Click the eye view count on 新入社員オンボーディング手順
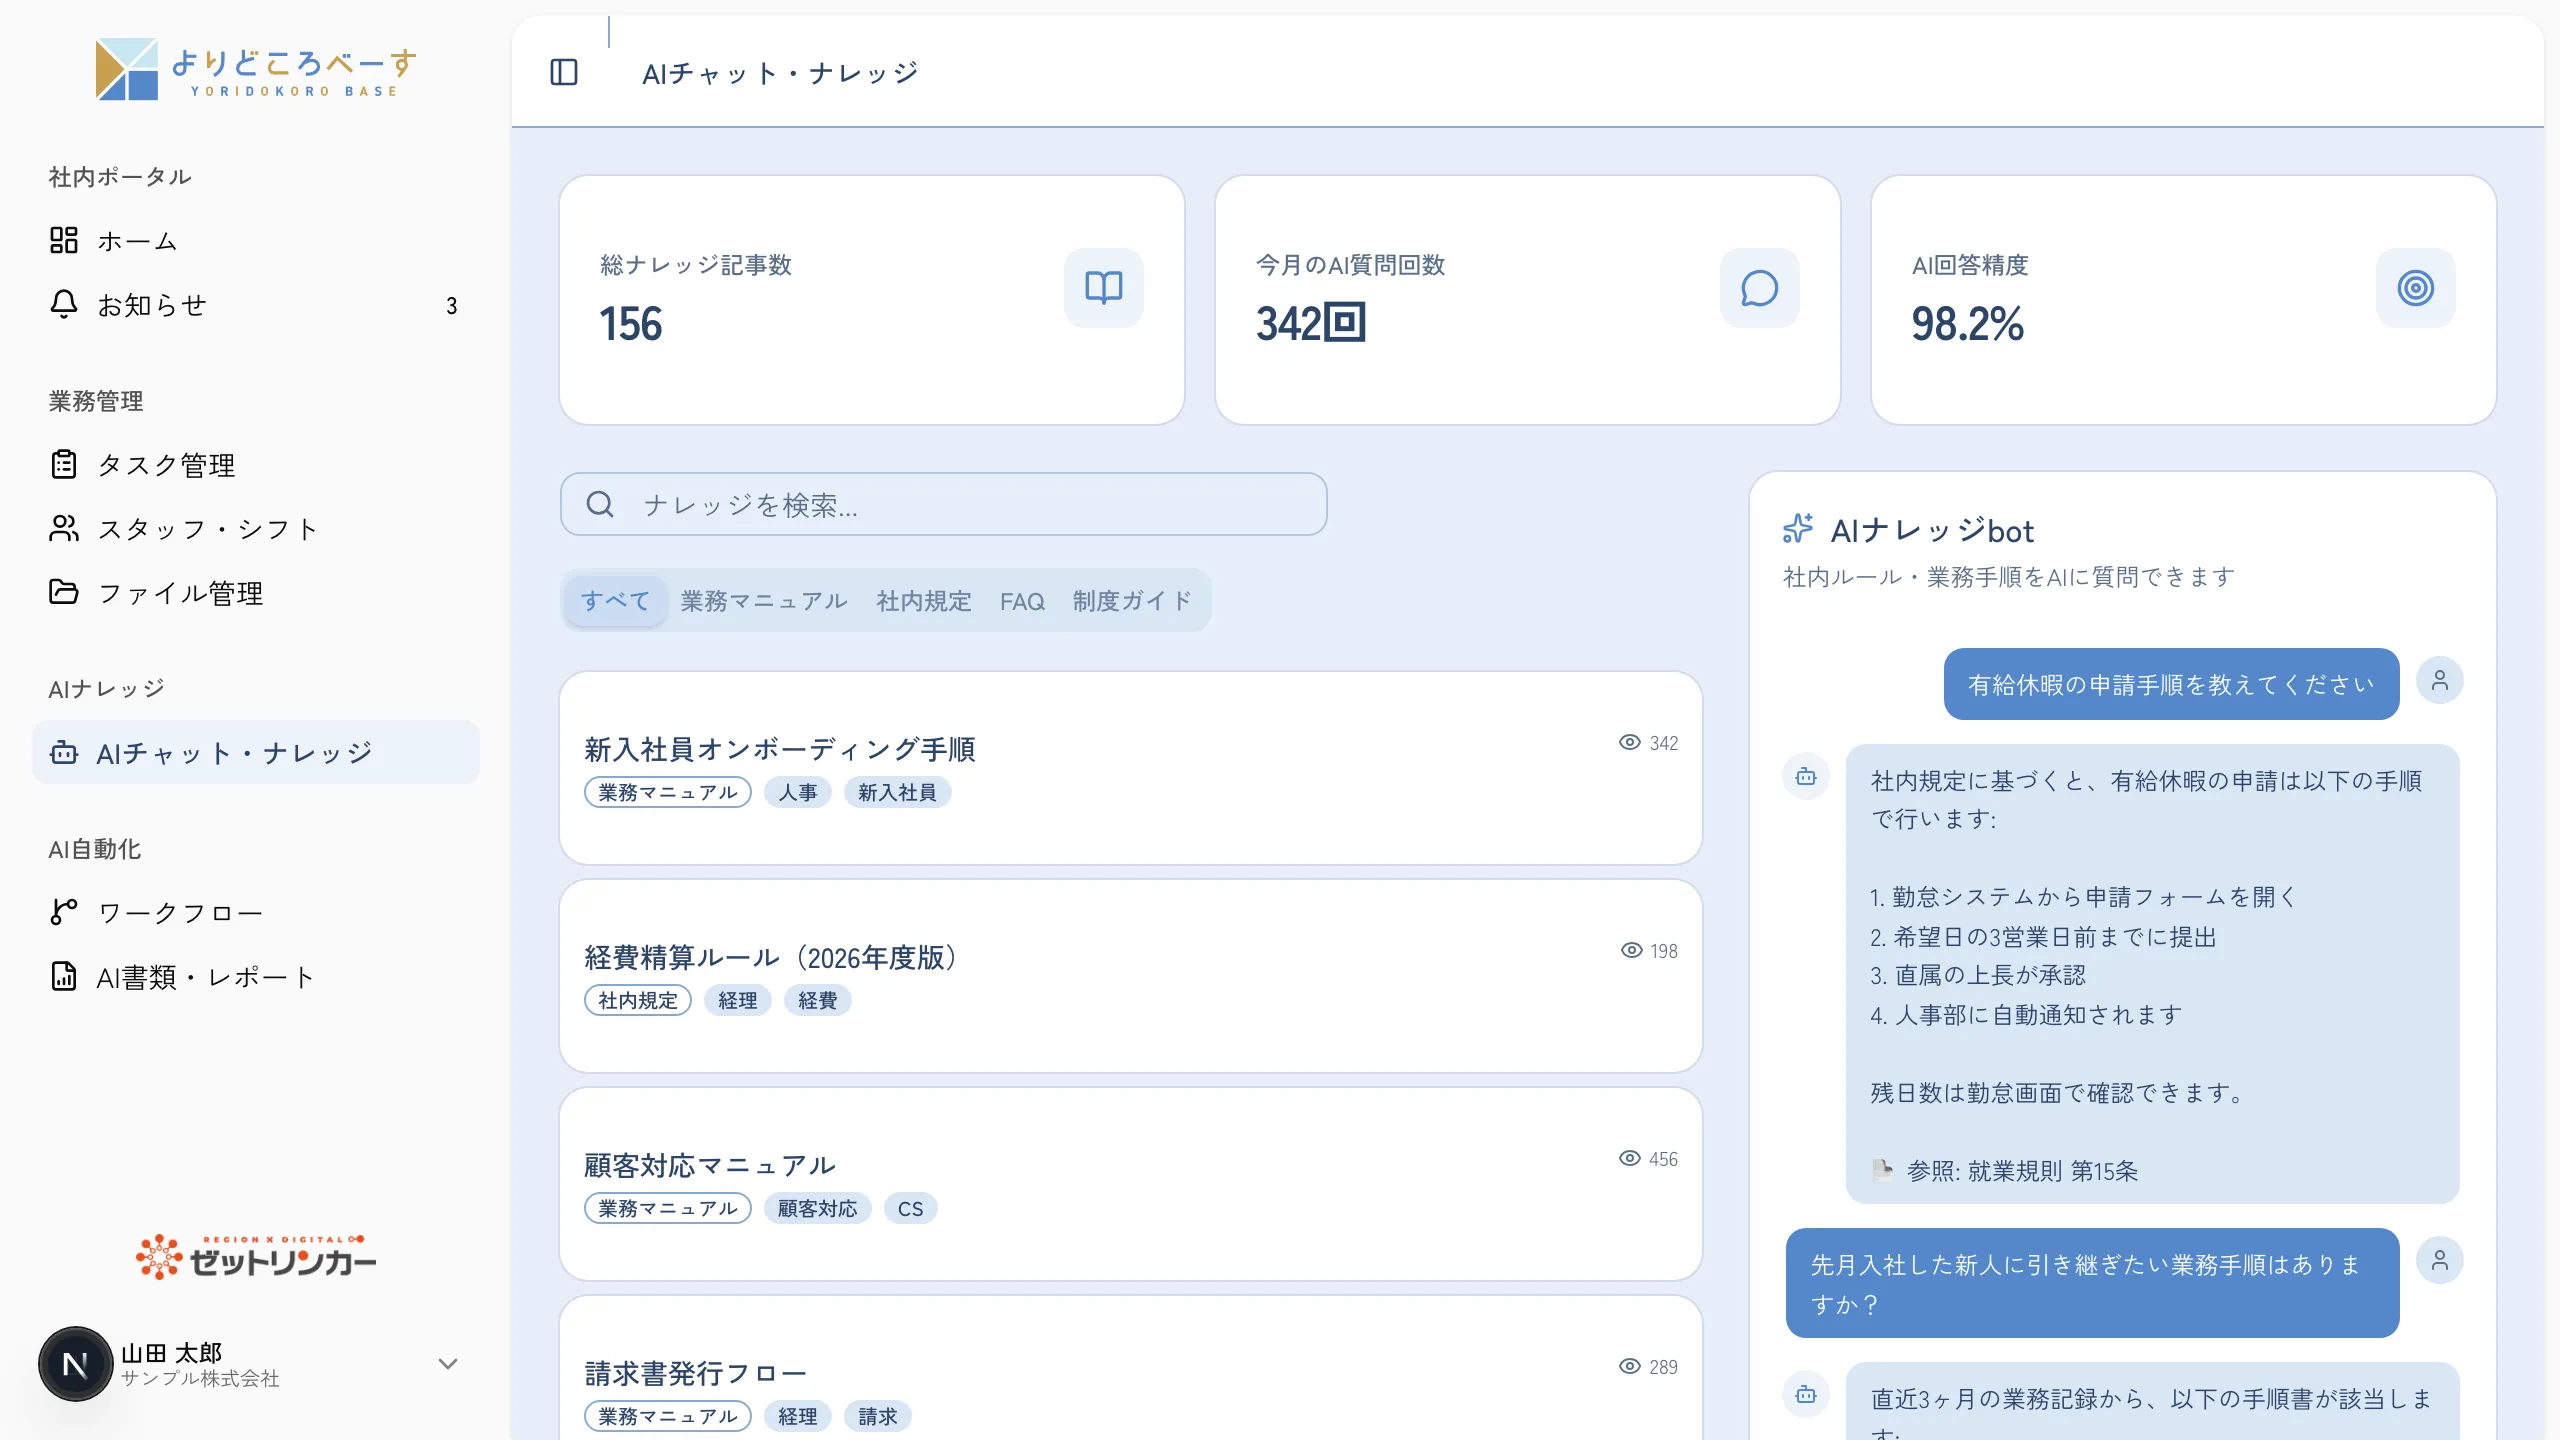The height and width of the screenshot is (1440, 2560). pyautogui.click(x=1648, y=743)
